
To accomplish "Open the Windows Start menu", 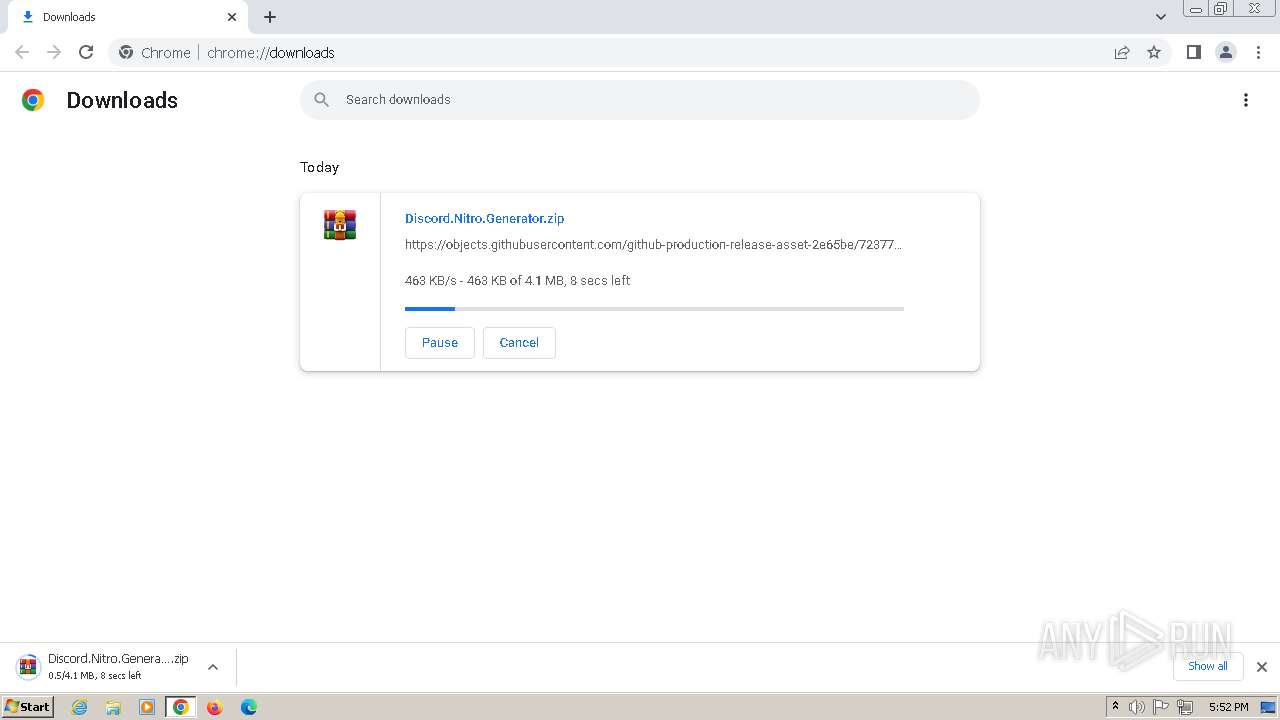I will click(27, 706).
